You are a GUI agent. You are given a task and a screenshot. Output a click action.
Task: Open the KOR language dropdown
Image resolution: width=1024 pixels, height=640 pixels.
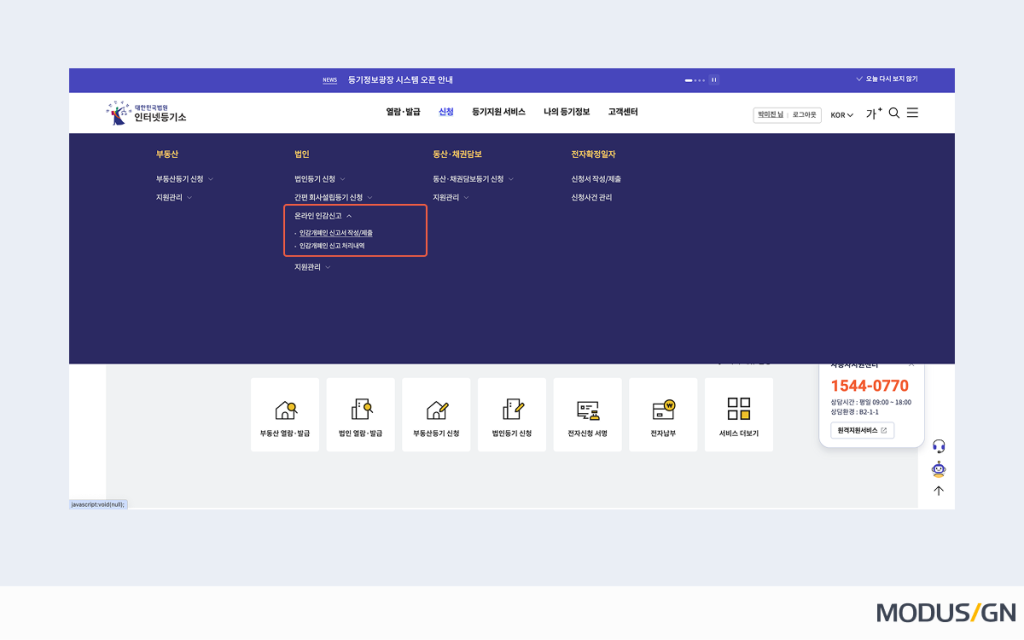point(842,115)
